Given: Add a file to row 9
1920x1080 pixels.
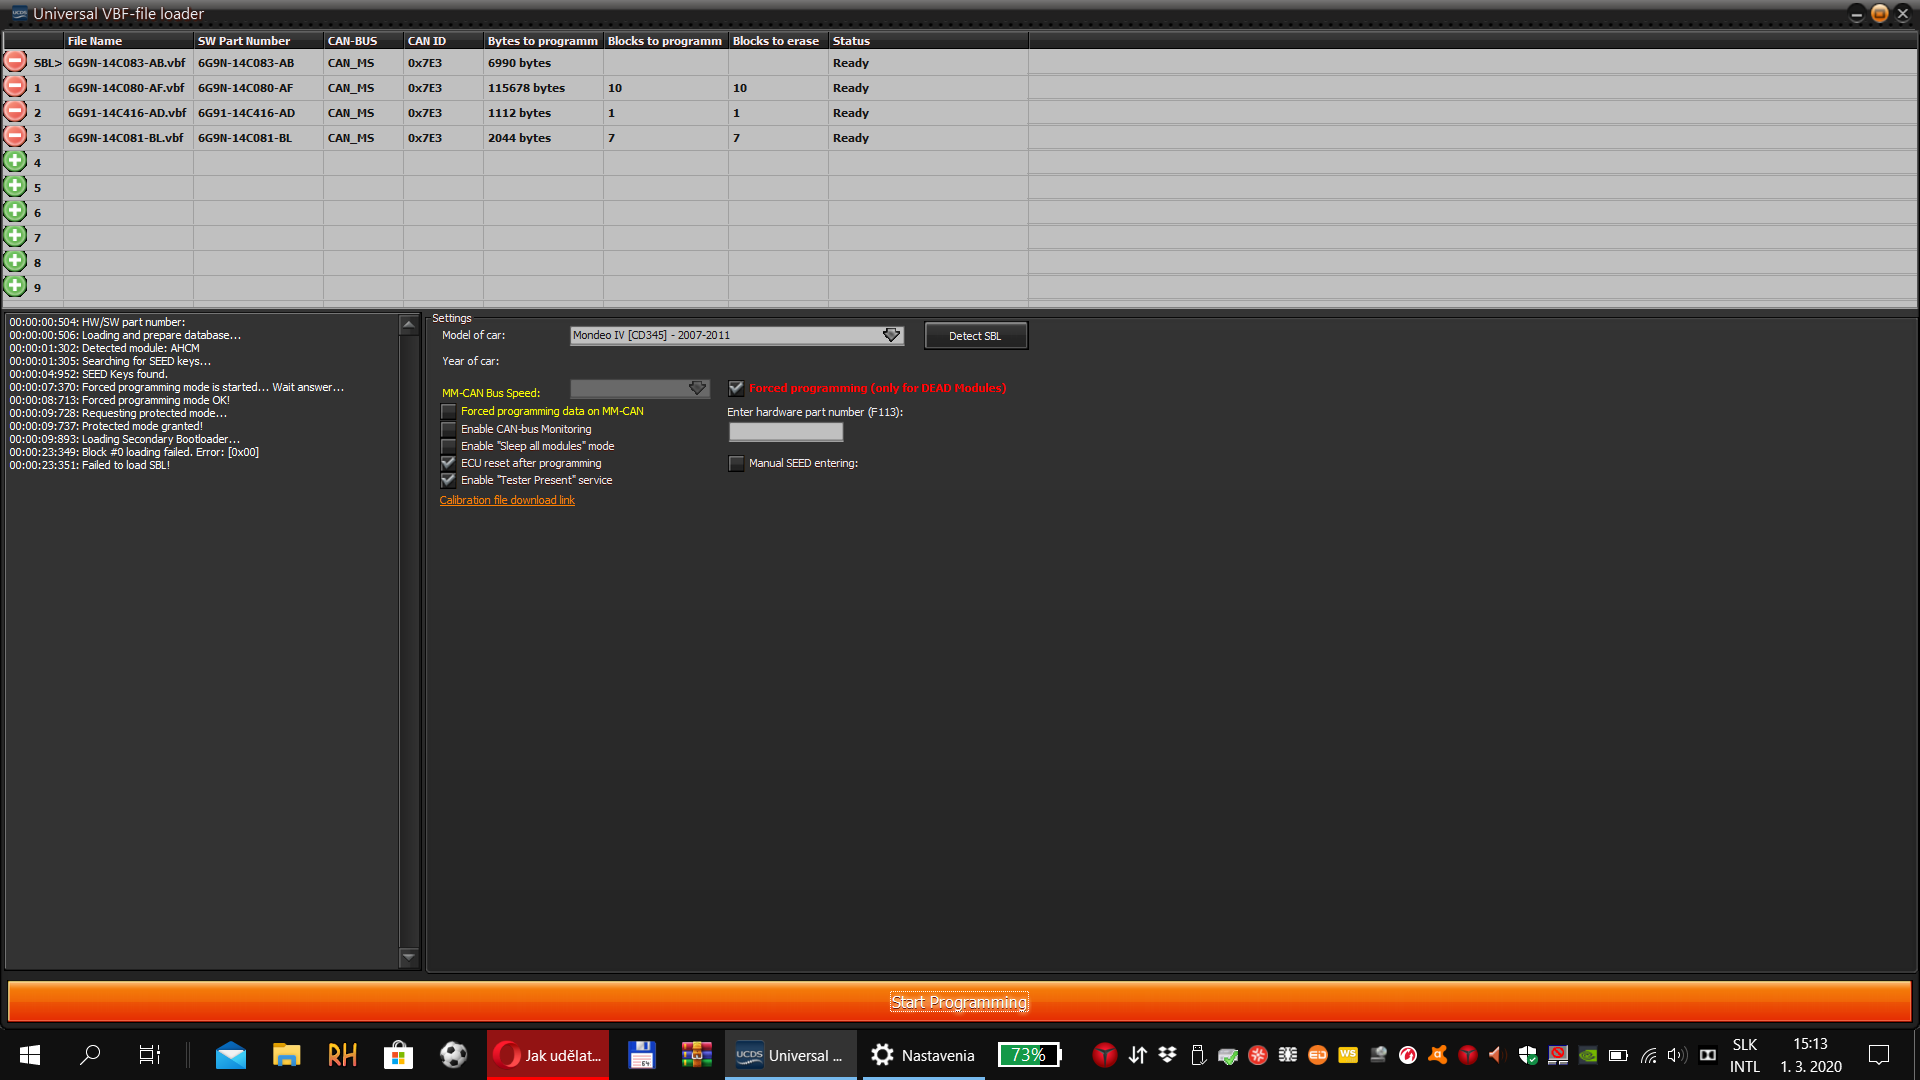Looking at the screenshot, I should [x=15, y=286].
